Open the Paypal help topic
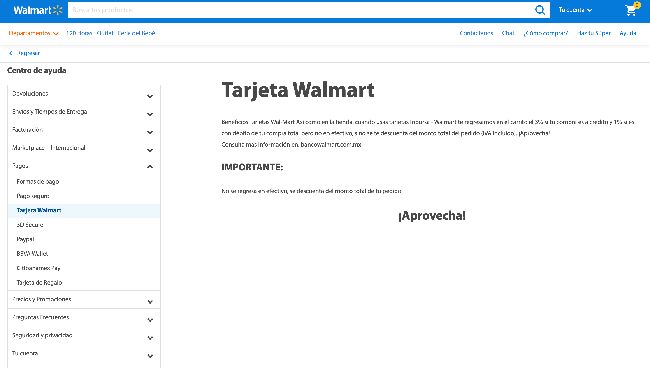Screen dimensions: 650x368 [x=25, y=239]
